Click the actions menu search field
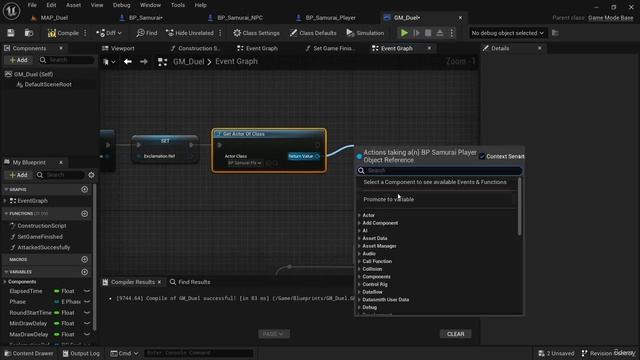This screenshot has height=360, width=640. pyautogui.click(x=440, y=171)
